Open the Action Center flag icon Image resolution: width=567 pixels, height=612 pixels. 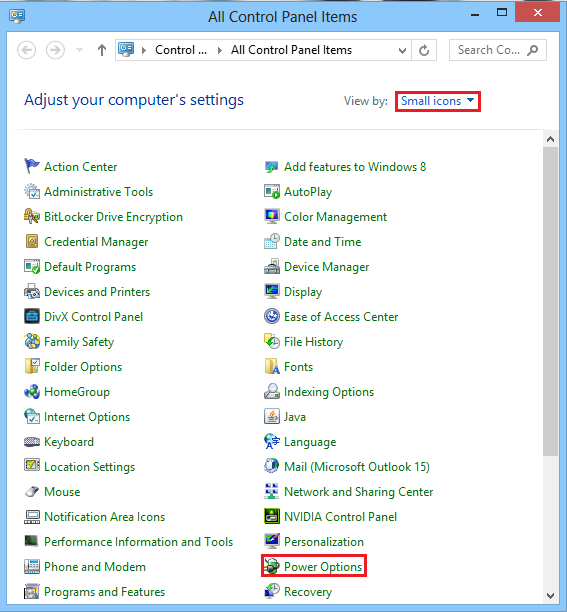click(32, 166)
